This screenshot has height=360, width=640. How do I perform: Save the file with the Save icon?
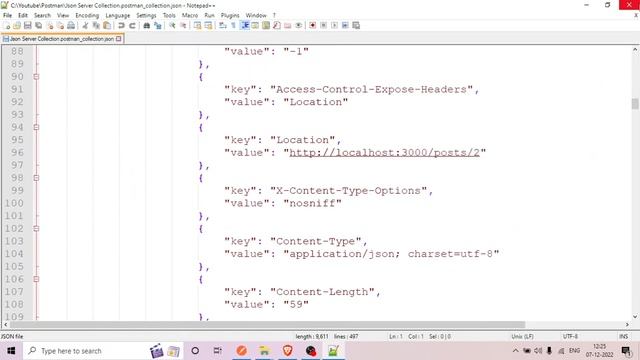click(28, 25)
